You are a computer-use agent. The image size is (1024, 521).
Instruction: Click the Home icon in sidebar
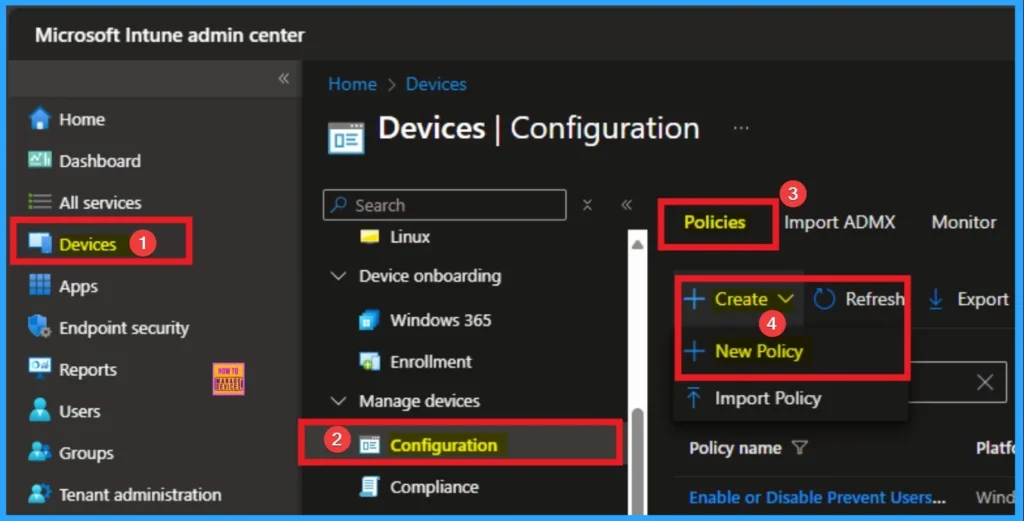click(x=40, y=119)
